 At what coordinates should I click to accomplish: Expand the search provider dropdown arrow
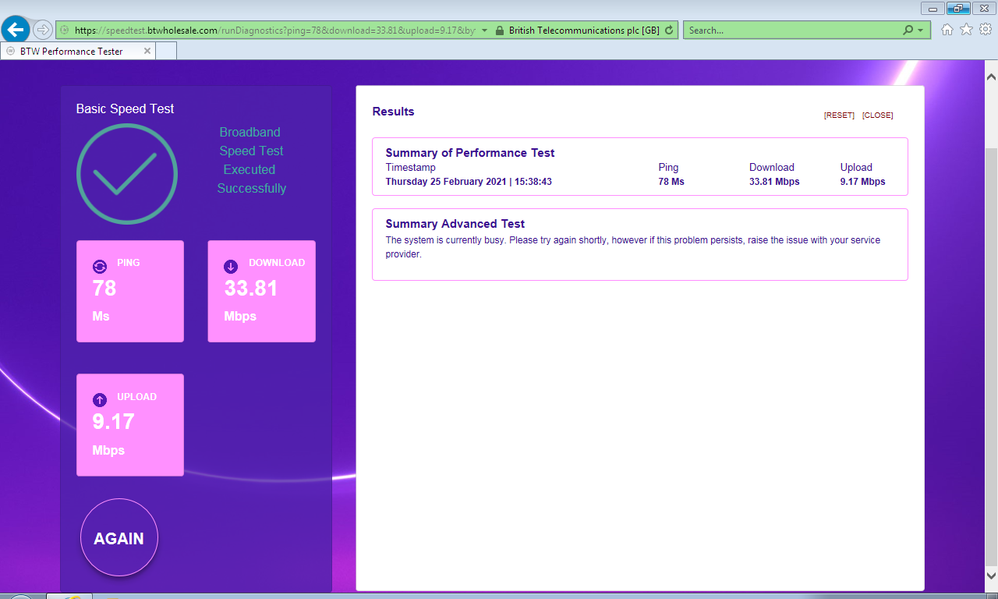click(x=921, y=30)
